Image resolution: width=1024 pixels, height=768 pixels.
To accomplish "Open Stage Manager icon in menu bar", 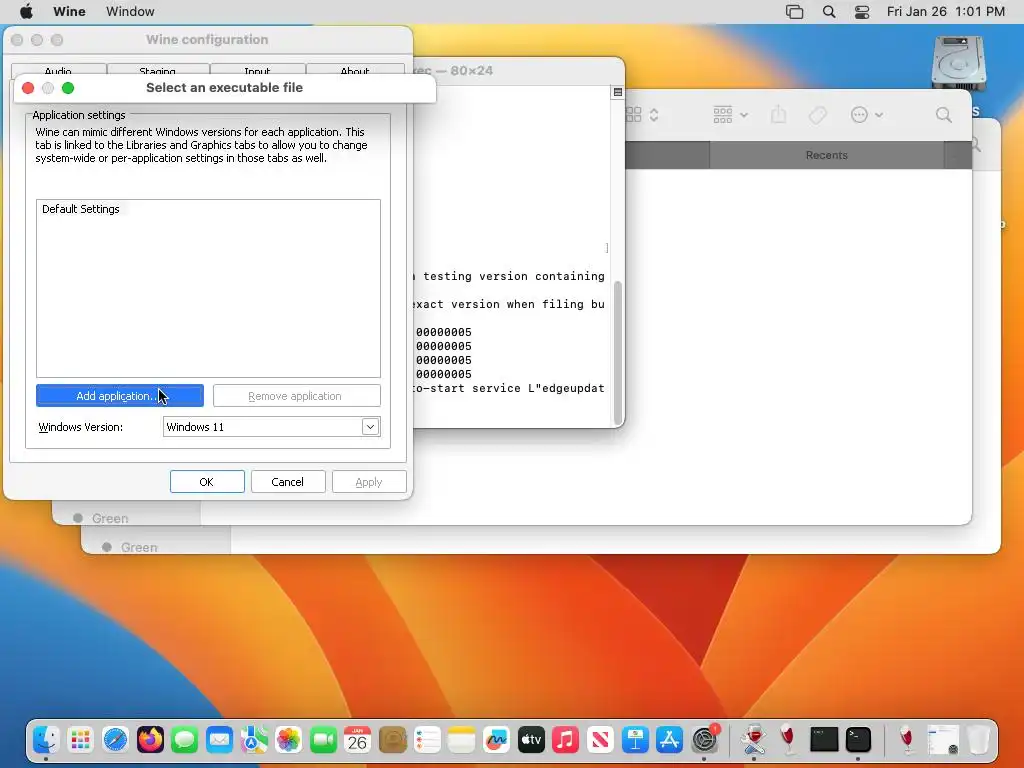I will [794, 12].
